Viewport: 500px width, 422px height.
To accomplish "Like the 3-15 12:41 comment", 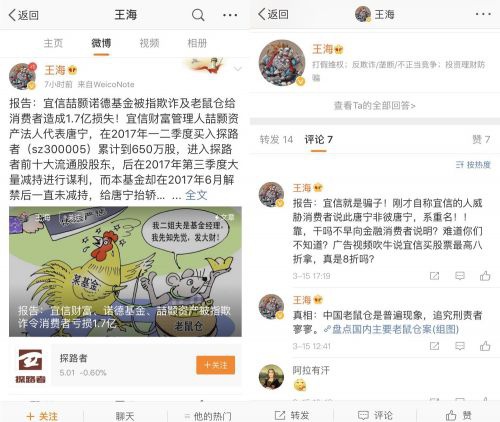I will coord(485,346).
